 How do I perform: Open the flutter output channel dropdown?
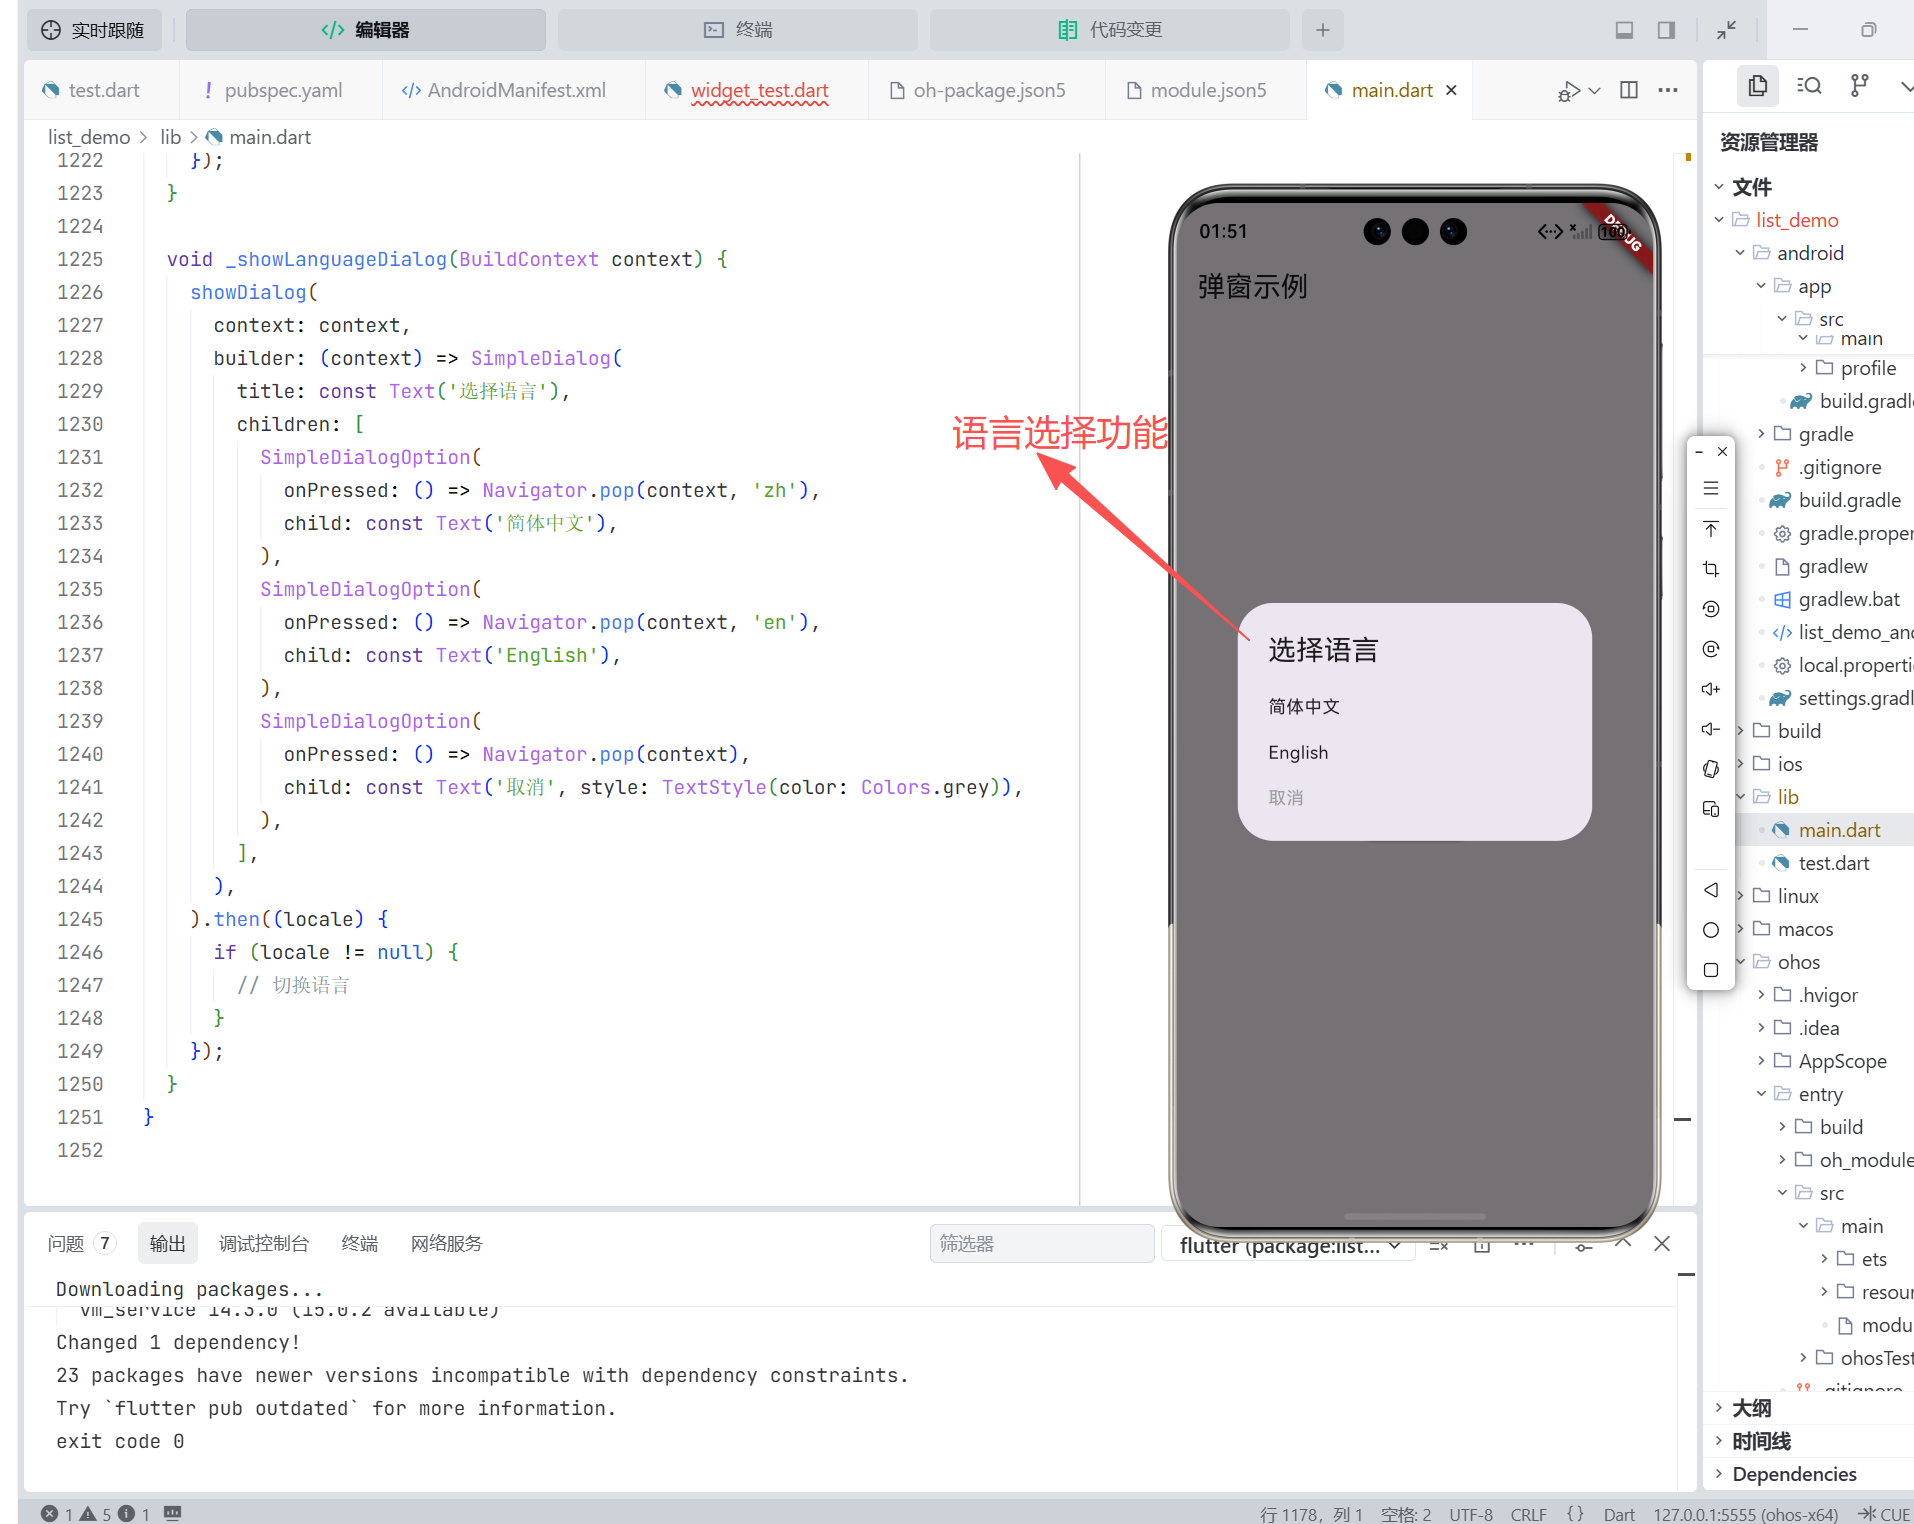(1289, 1246)
